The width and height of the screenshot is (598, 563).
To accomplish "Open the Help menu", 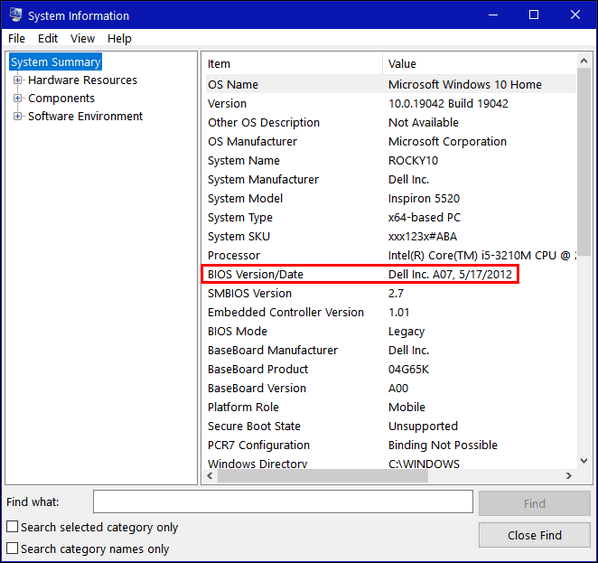I will [x=119, y=39].
